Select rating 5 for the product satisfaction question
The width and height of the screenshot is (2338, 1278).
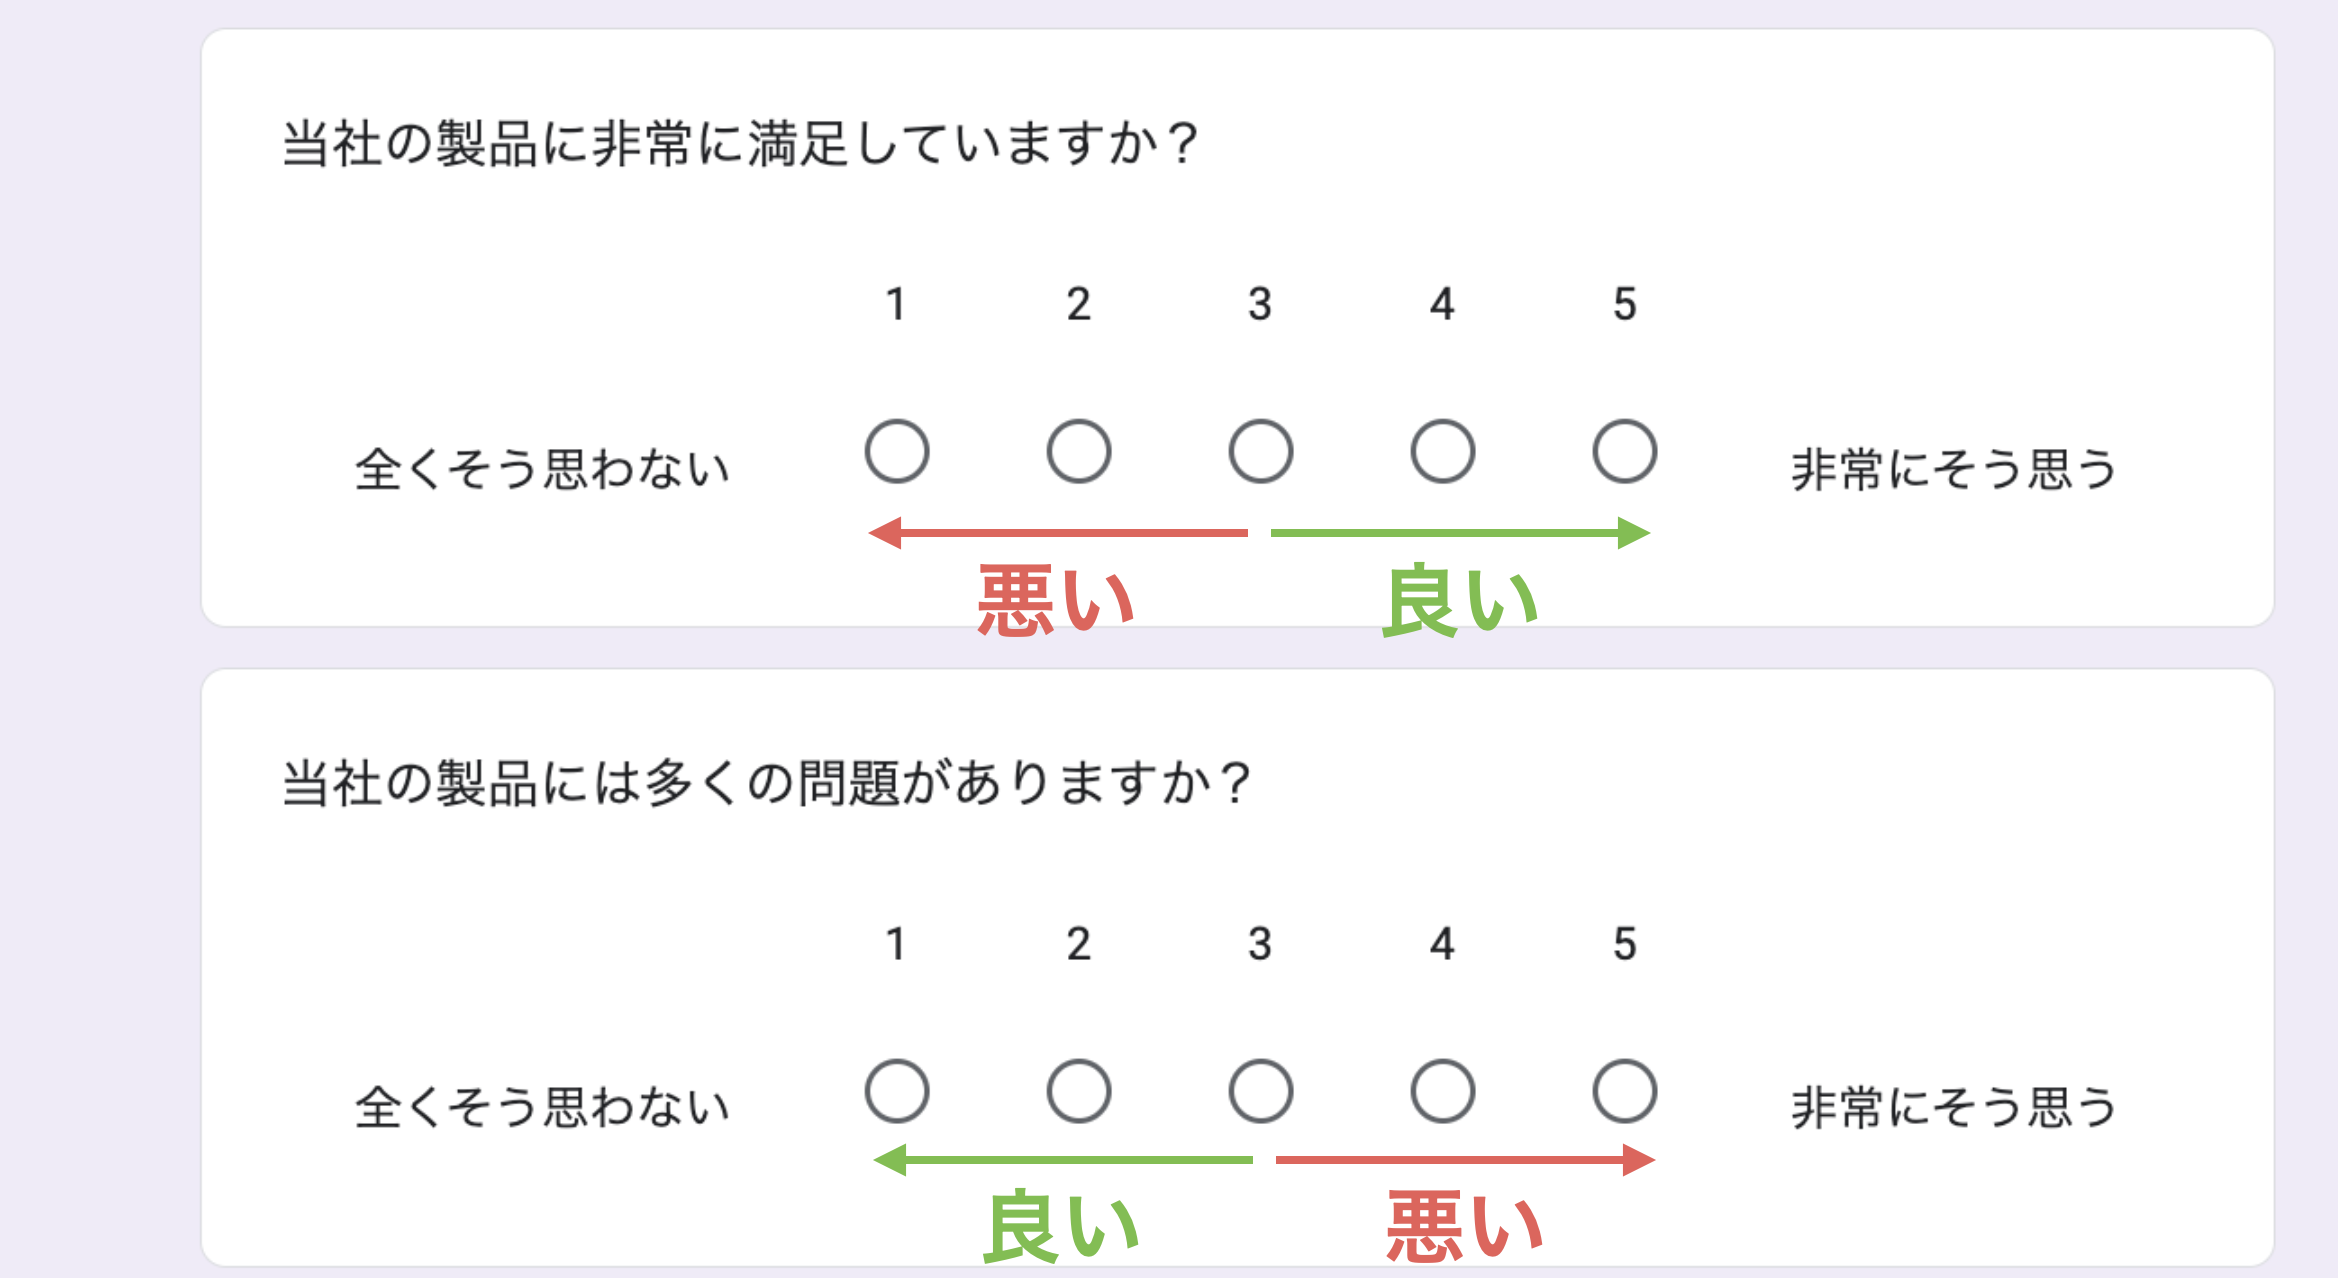click(1625, 451)
